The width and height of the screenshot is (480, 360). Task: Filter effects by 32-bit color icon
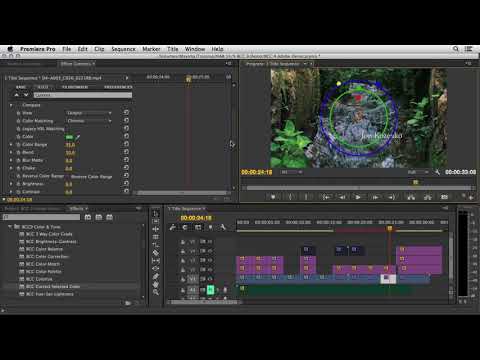(x=99, y=217)
